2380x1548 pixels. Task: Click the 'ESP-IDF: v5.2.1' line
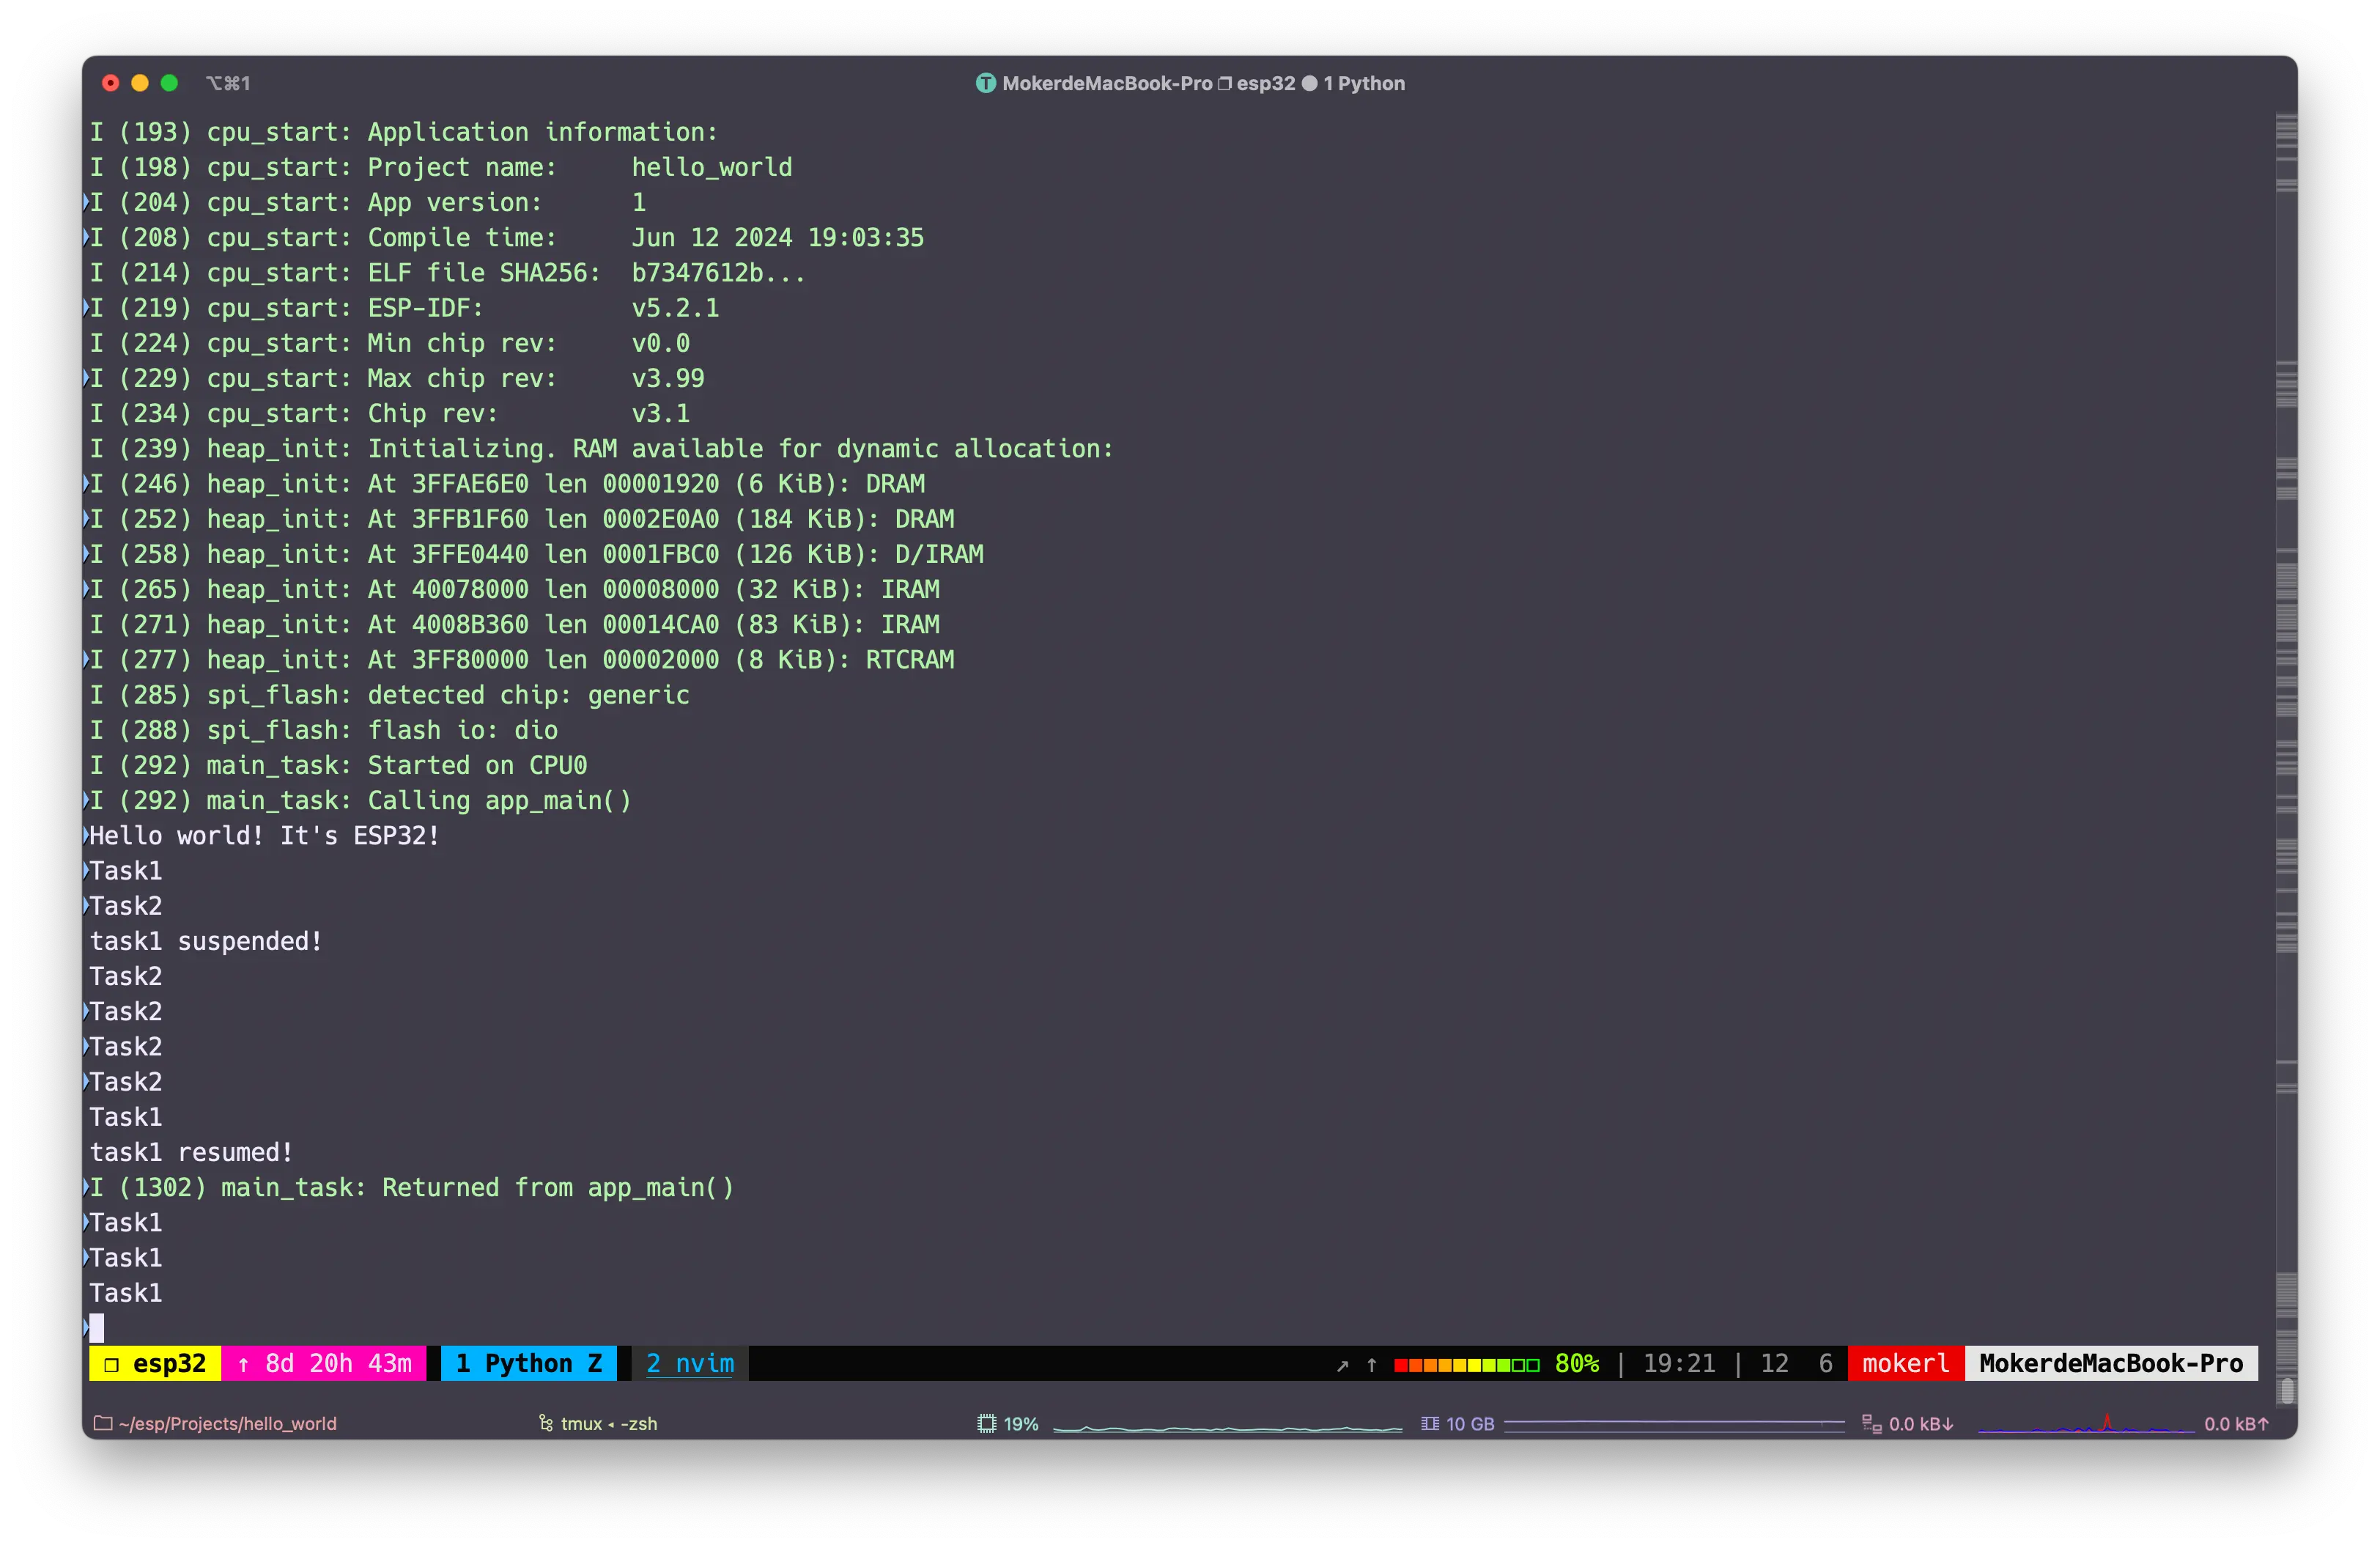[404, 308]
